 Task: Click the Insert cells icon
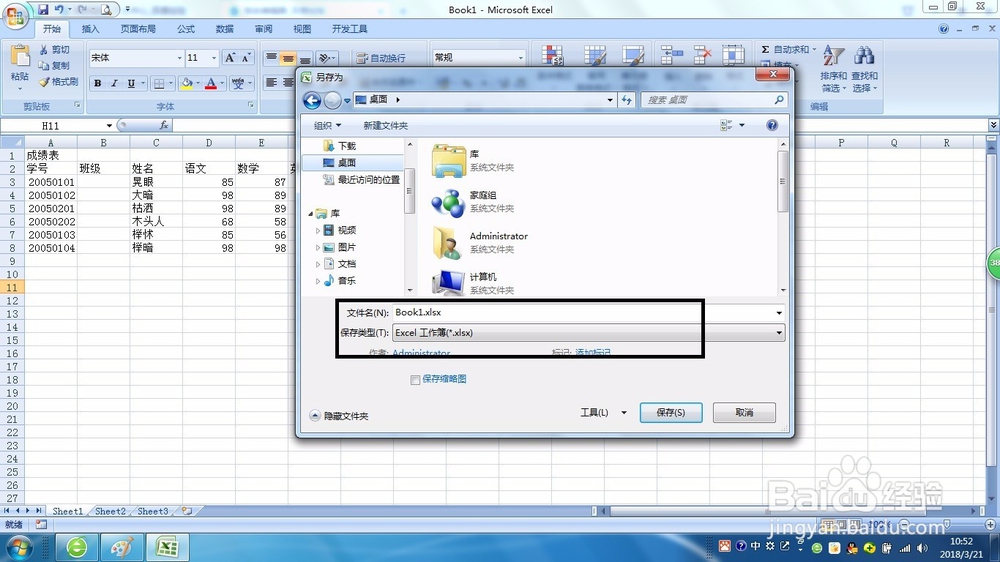[x=671, y=55]
